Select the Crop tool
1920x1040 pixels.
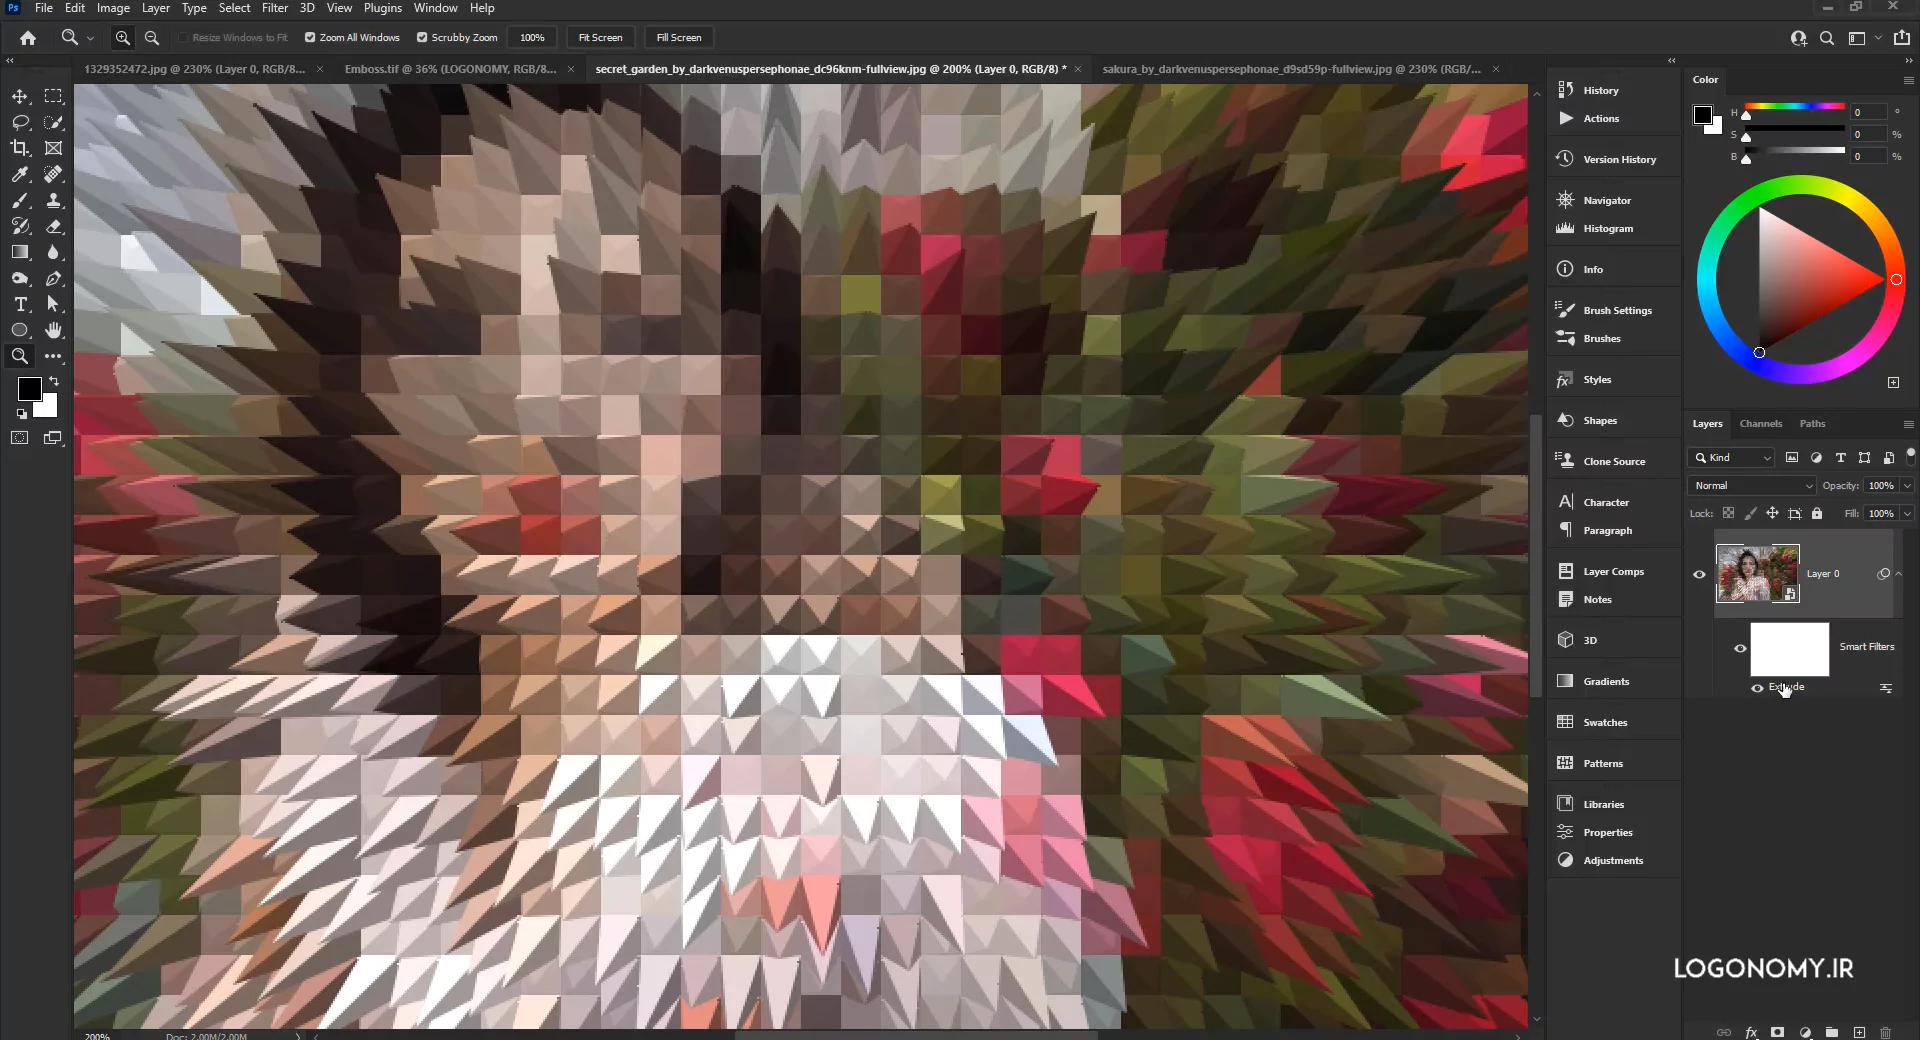(20, 148)
